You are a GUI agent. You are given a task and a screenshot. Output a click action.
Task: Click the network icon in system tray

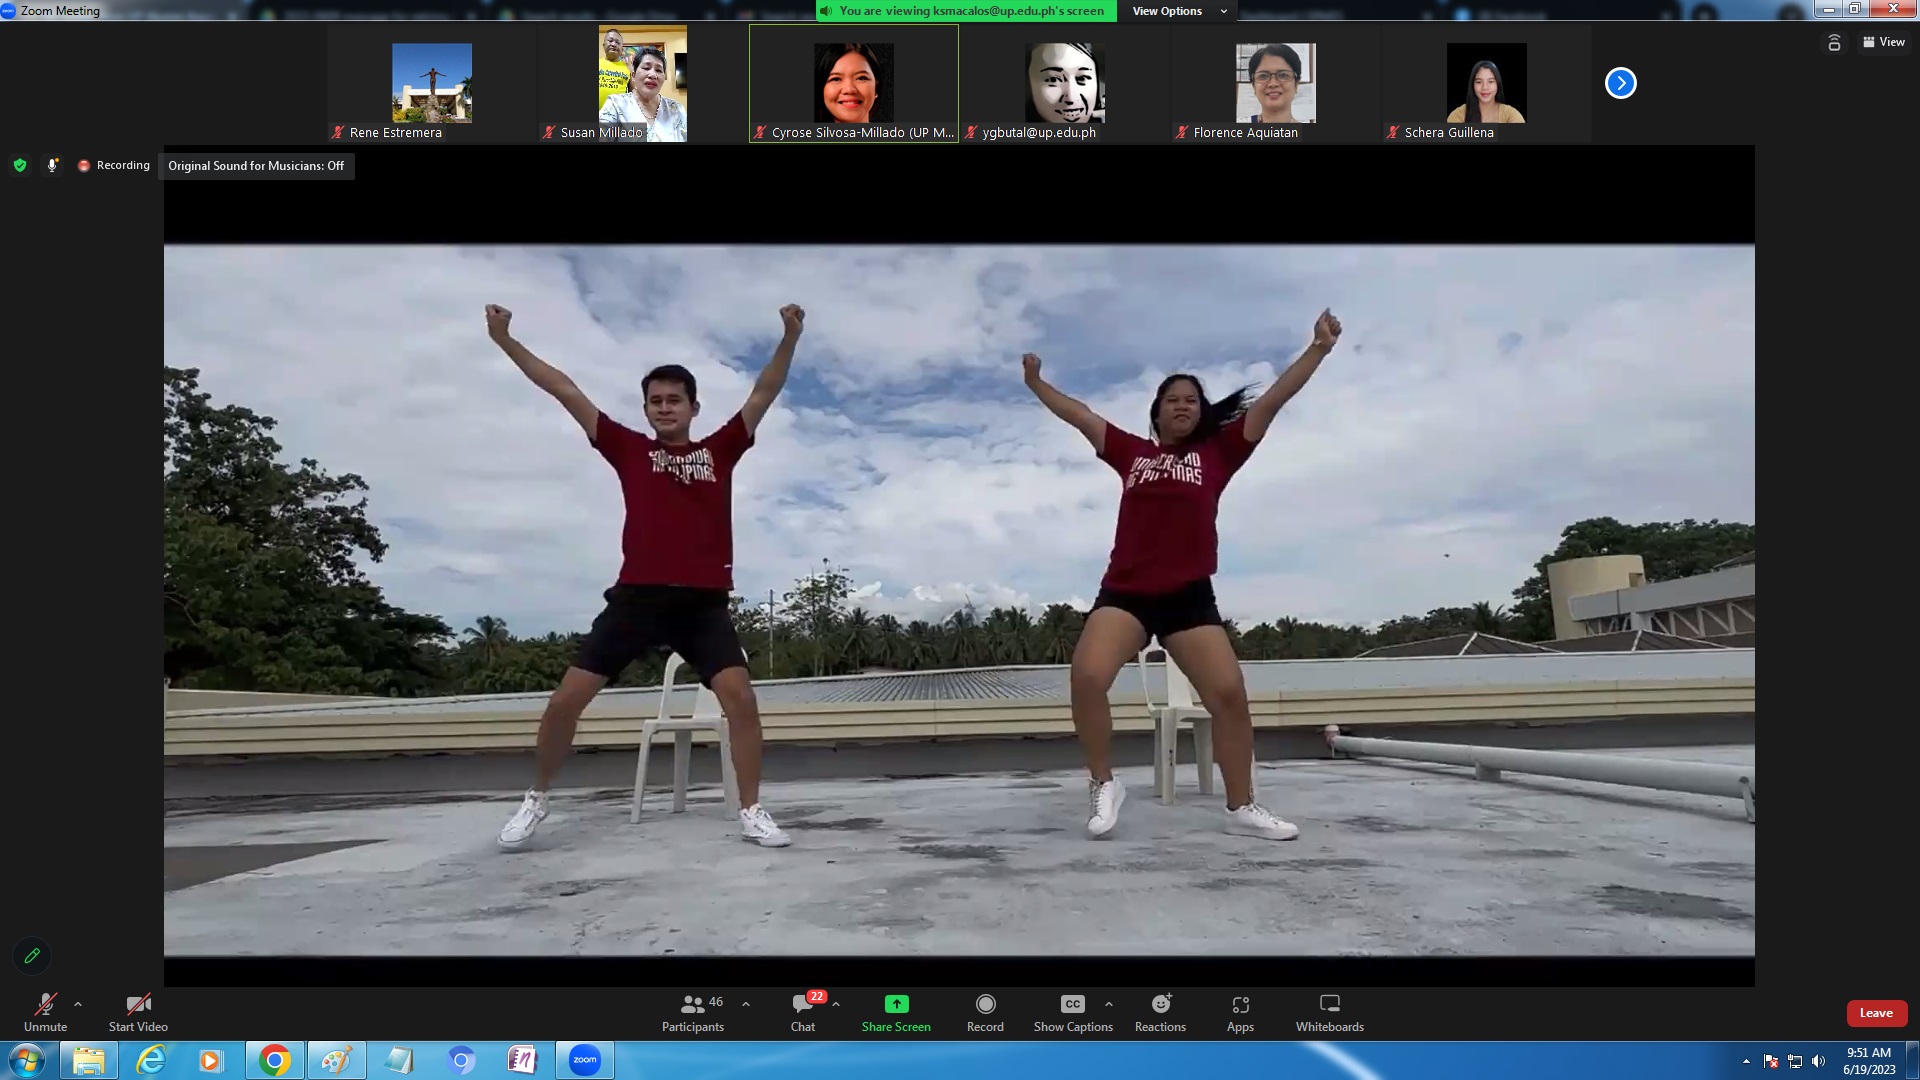tap(1795, 1061)
